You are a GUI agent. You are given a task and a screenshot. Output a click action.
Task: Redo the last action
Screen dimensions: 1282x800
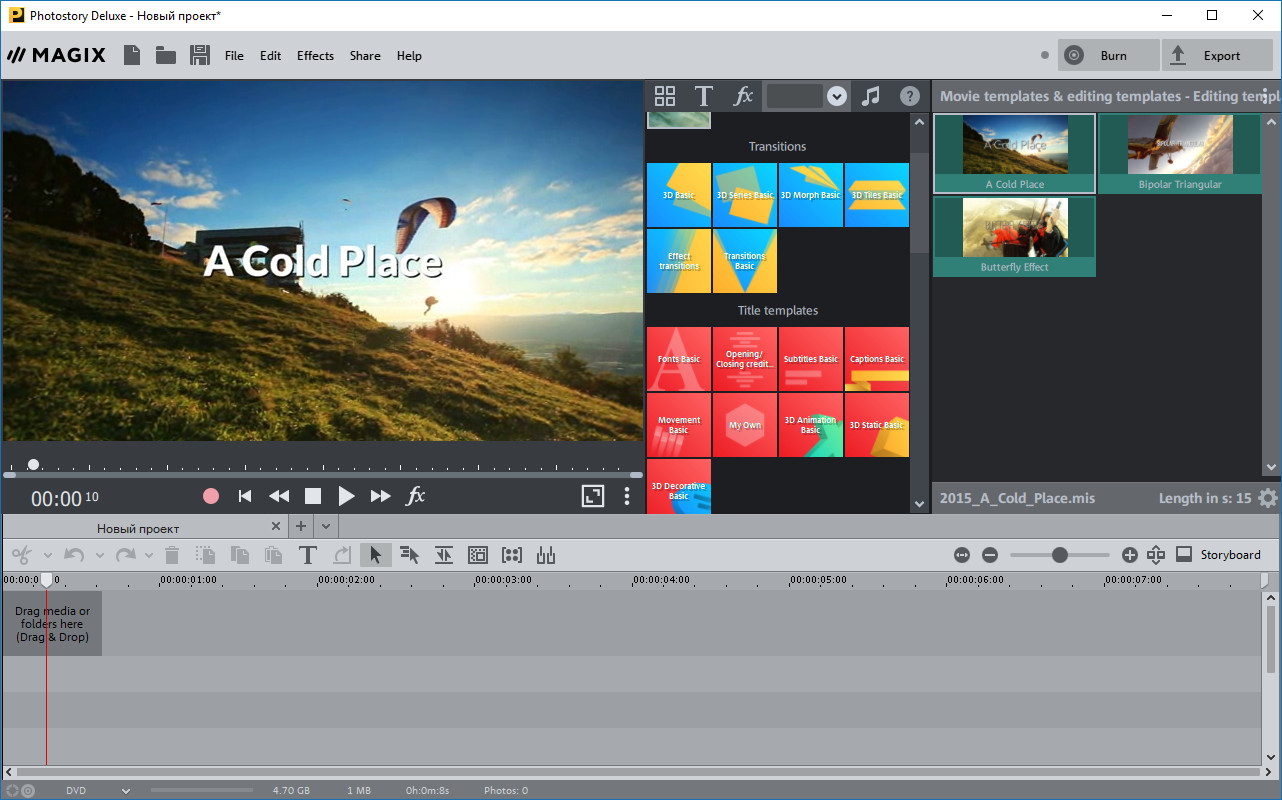point(125,555)
